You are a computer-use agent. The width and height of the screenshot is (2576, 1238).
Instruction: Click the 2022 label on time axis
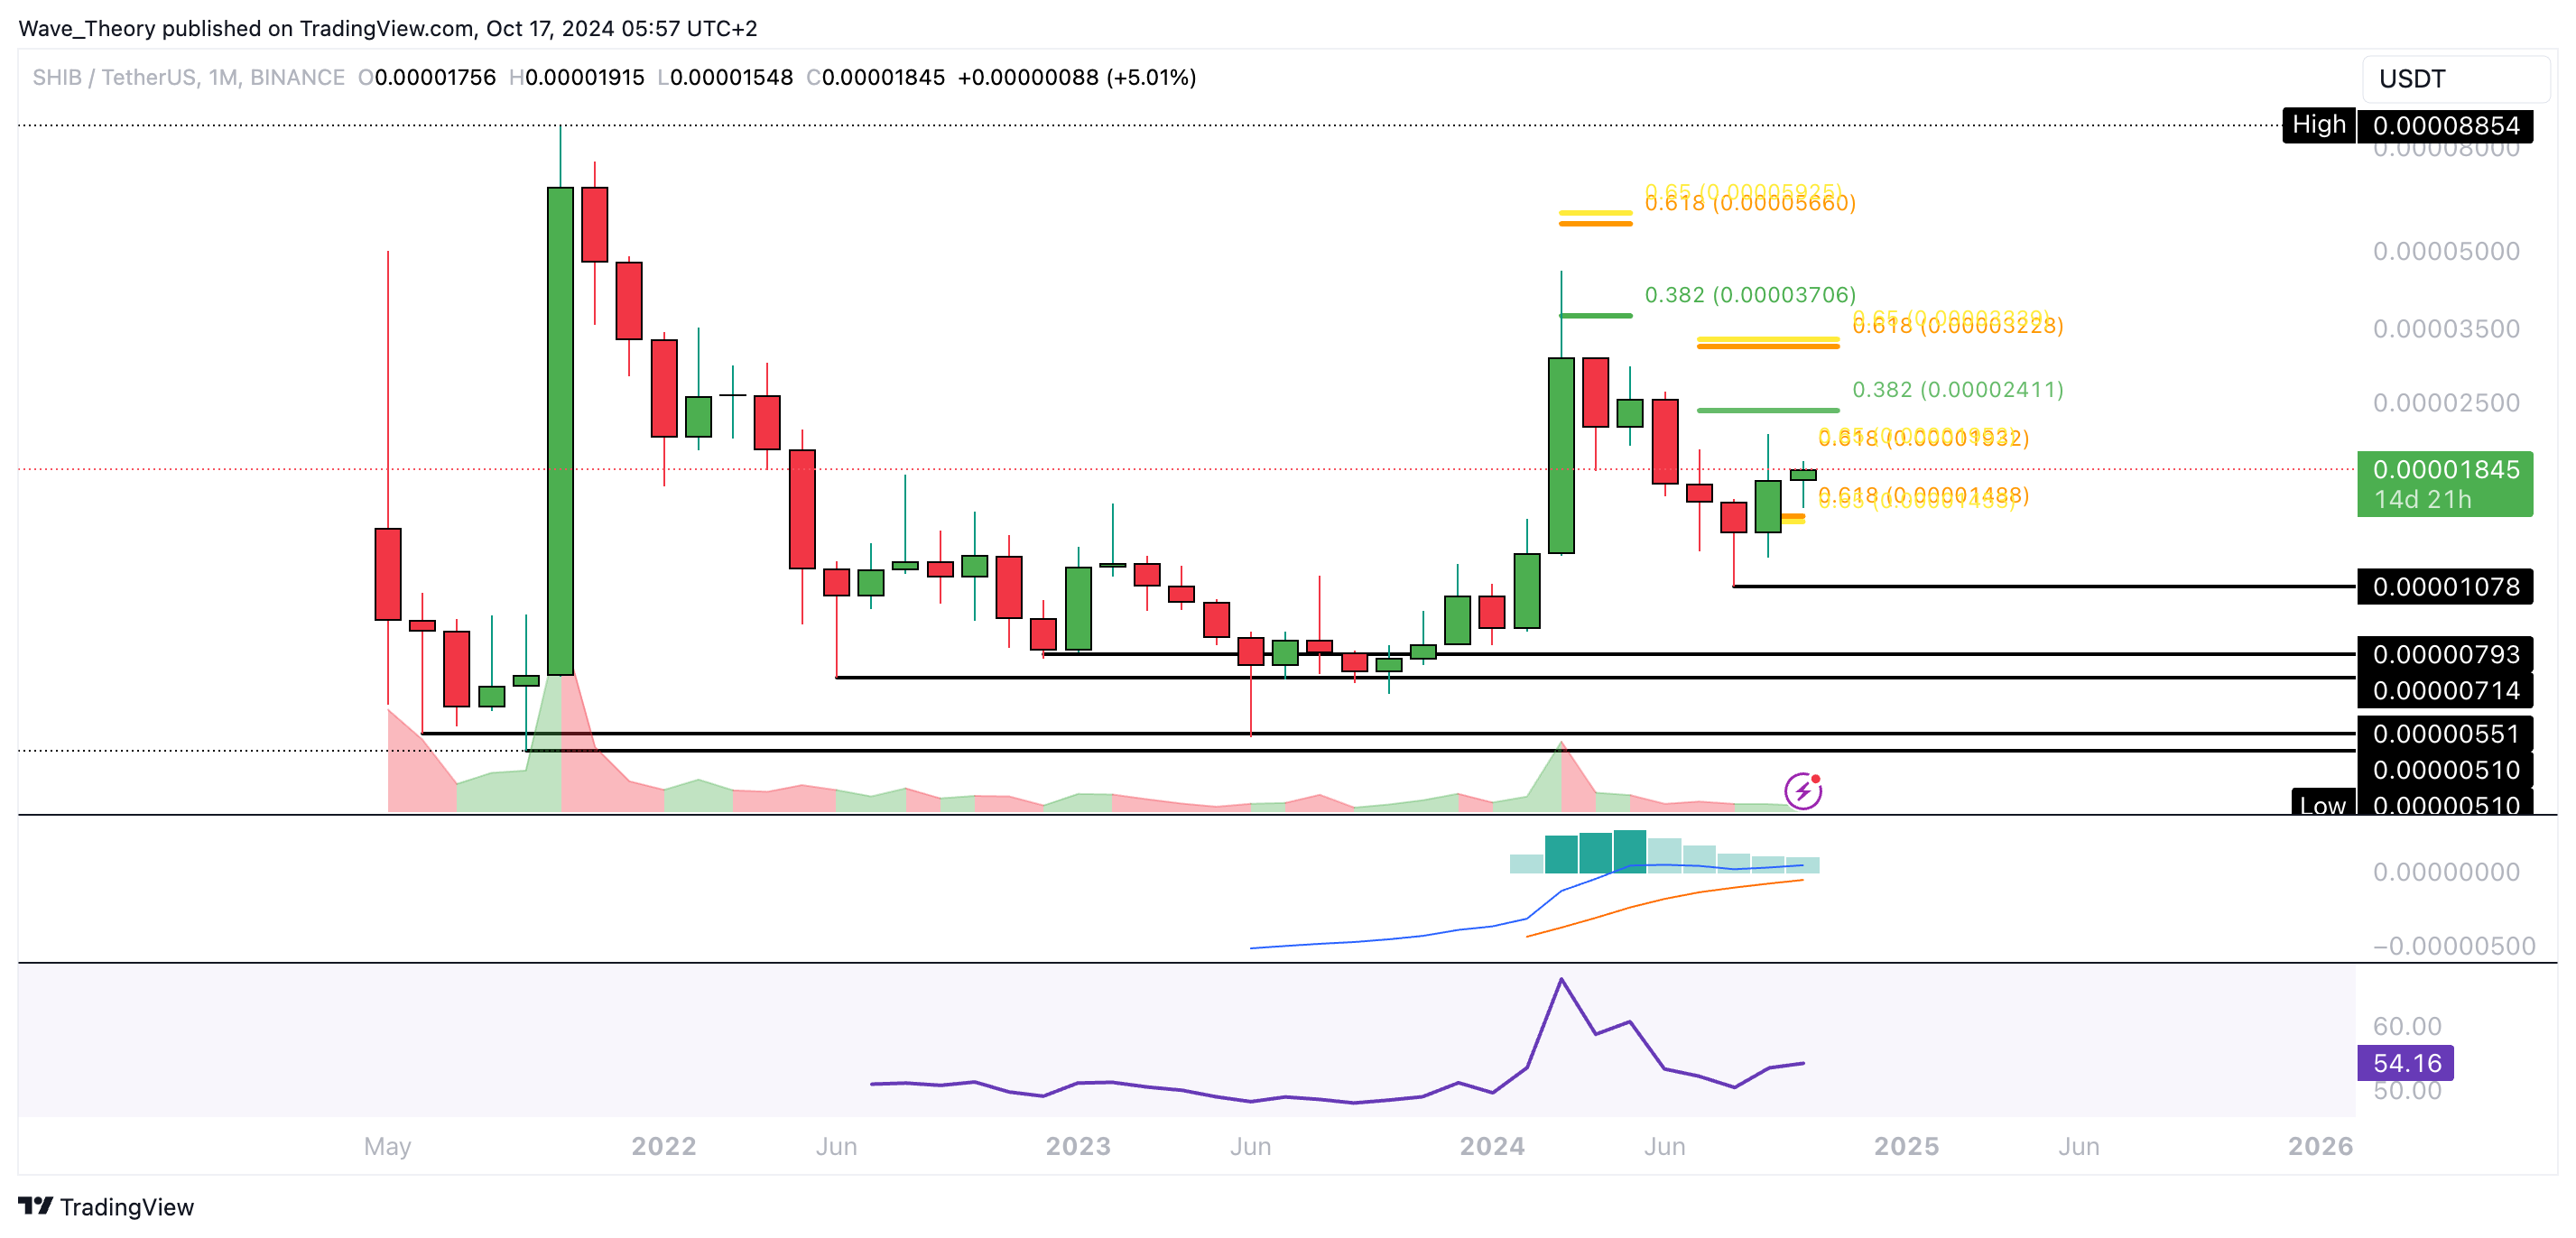pyautogui.click(x=663, y=1146)
